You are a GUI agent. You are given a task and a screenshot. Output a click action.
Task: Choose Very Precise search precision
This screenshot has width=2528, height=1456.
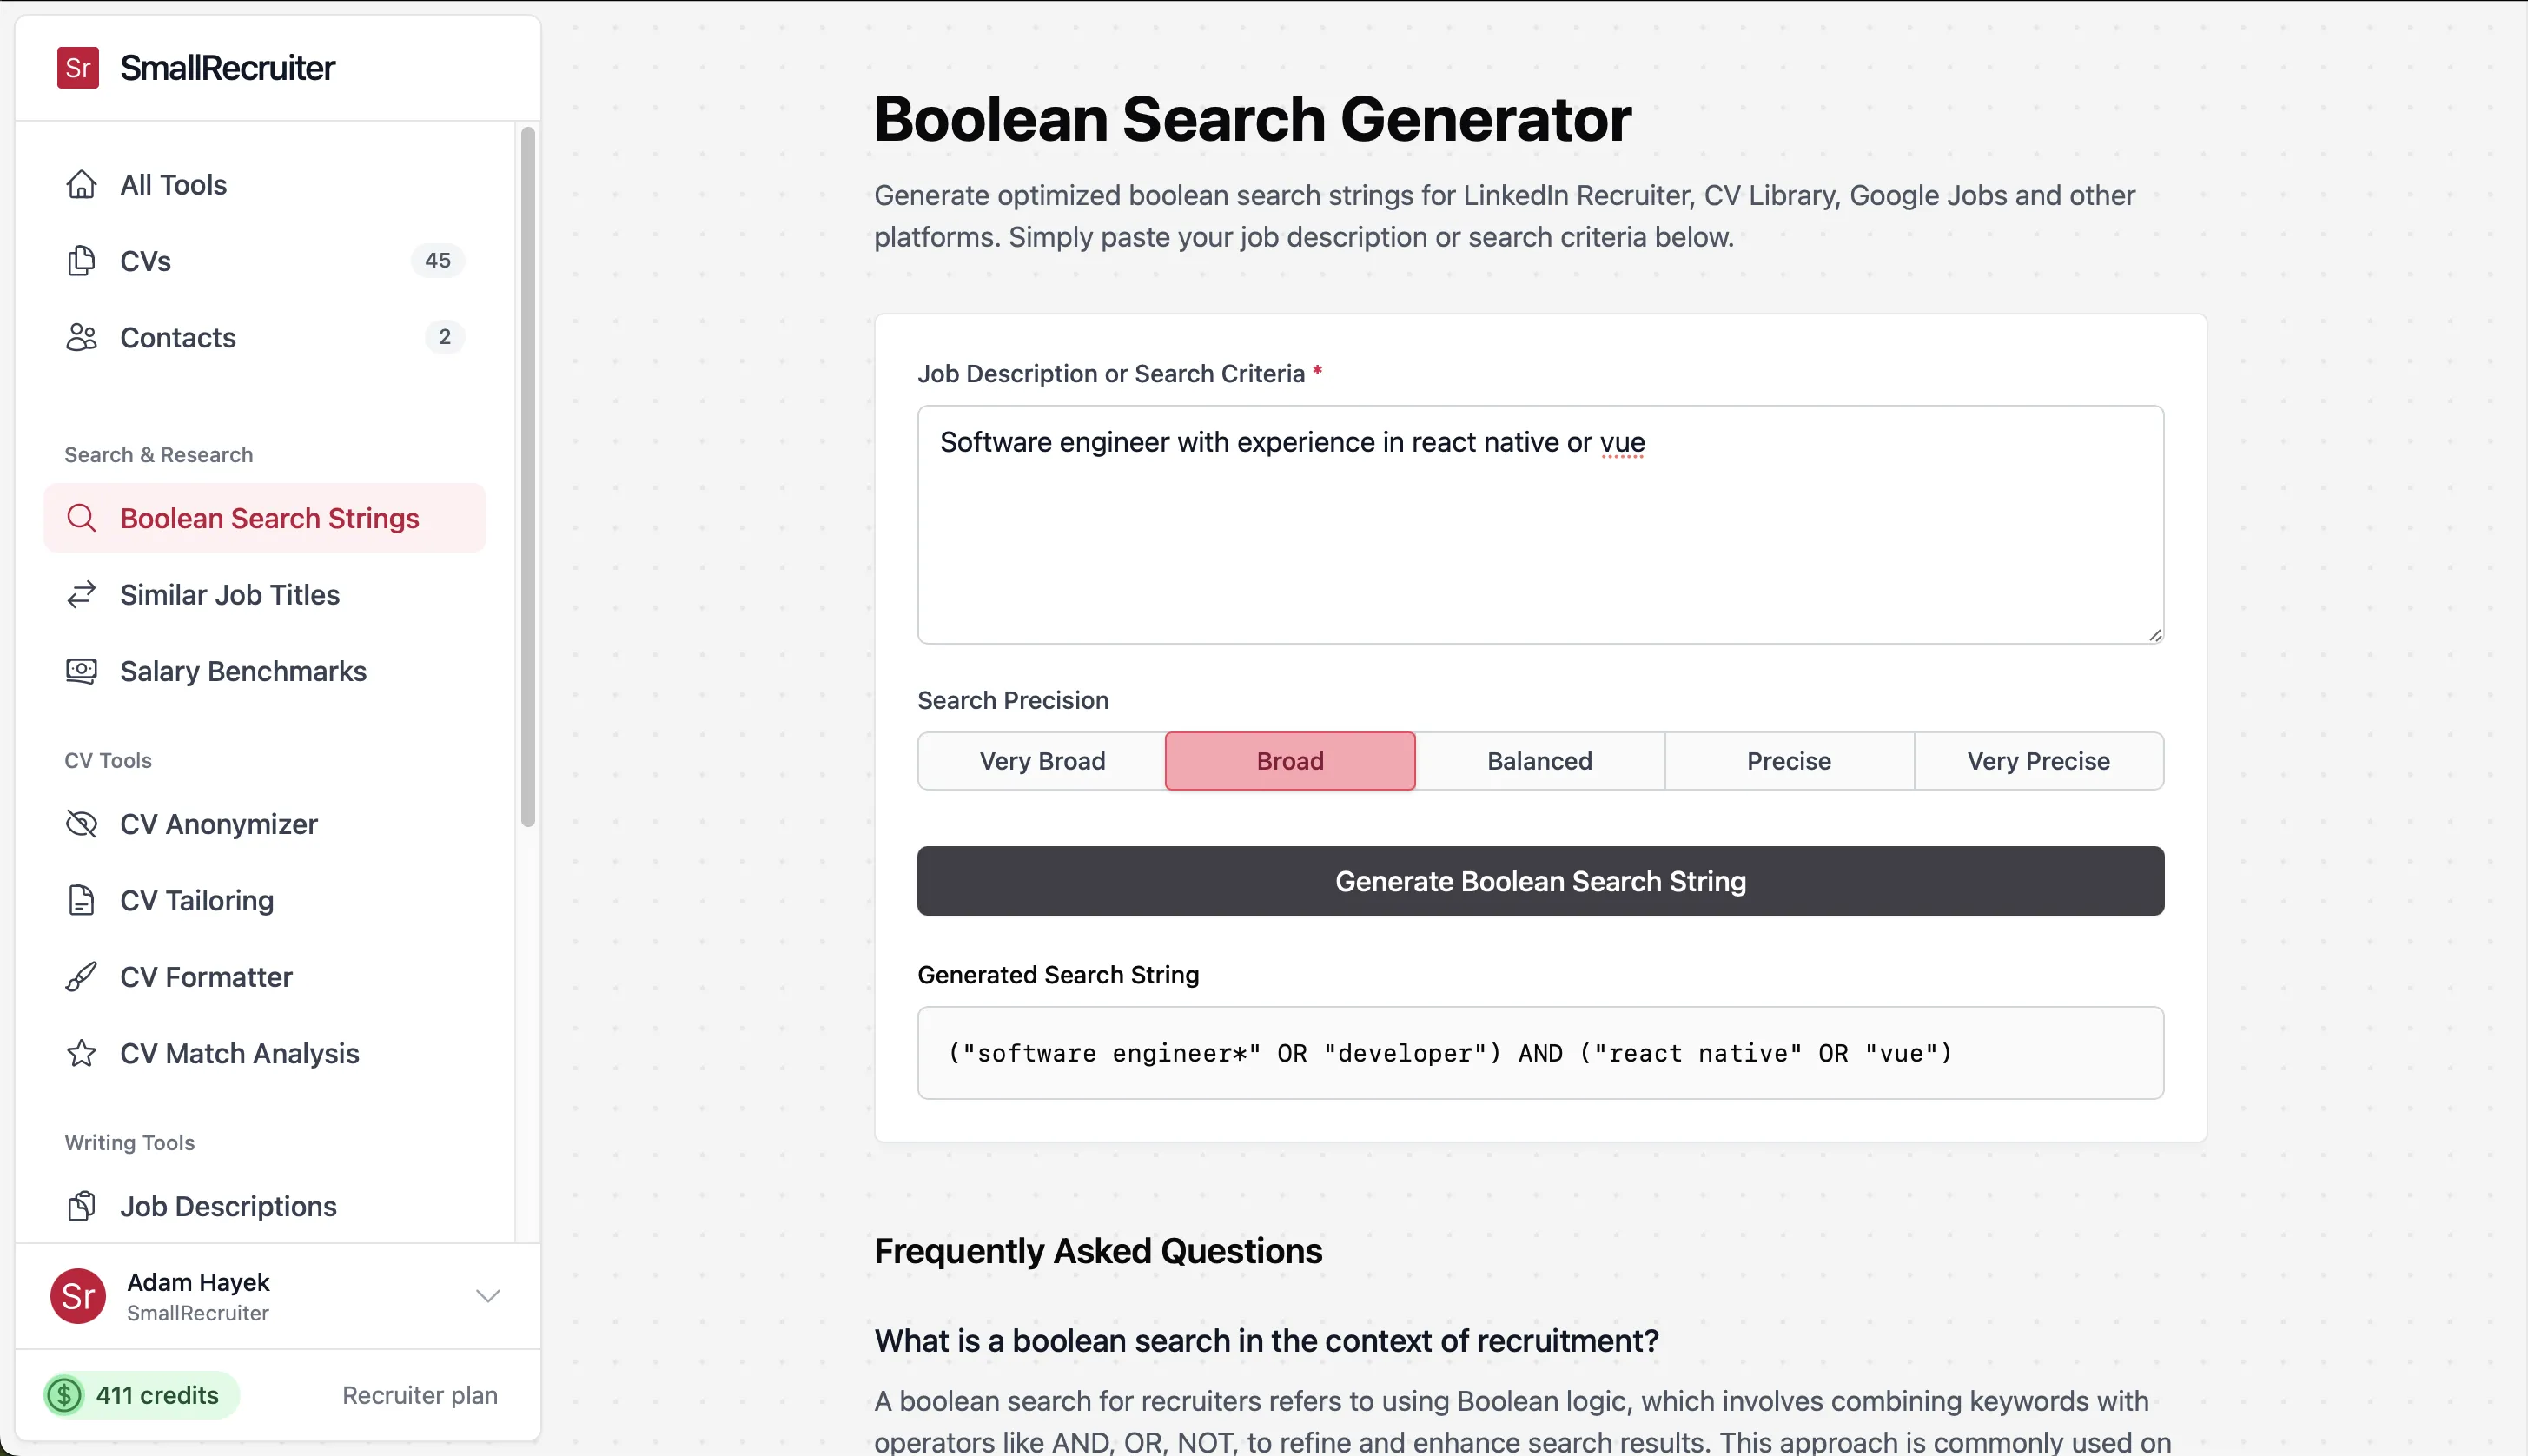[x=2038, y=761]
